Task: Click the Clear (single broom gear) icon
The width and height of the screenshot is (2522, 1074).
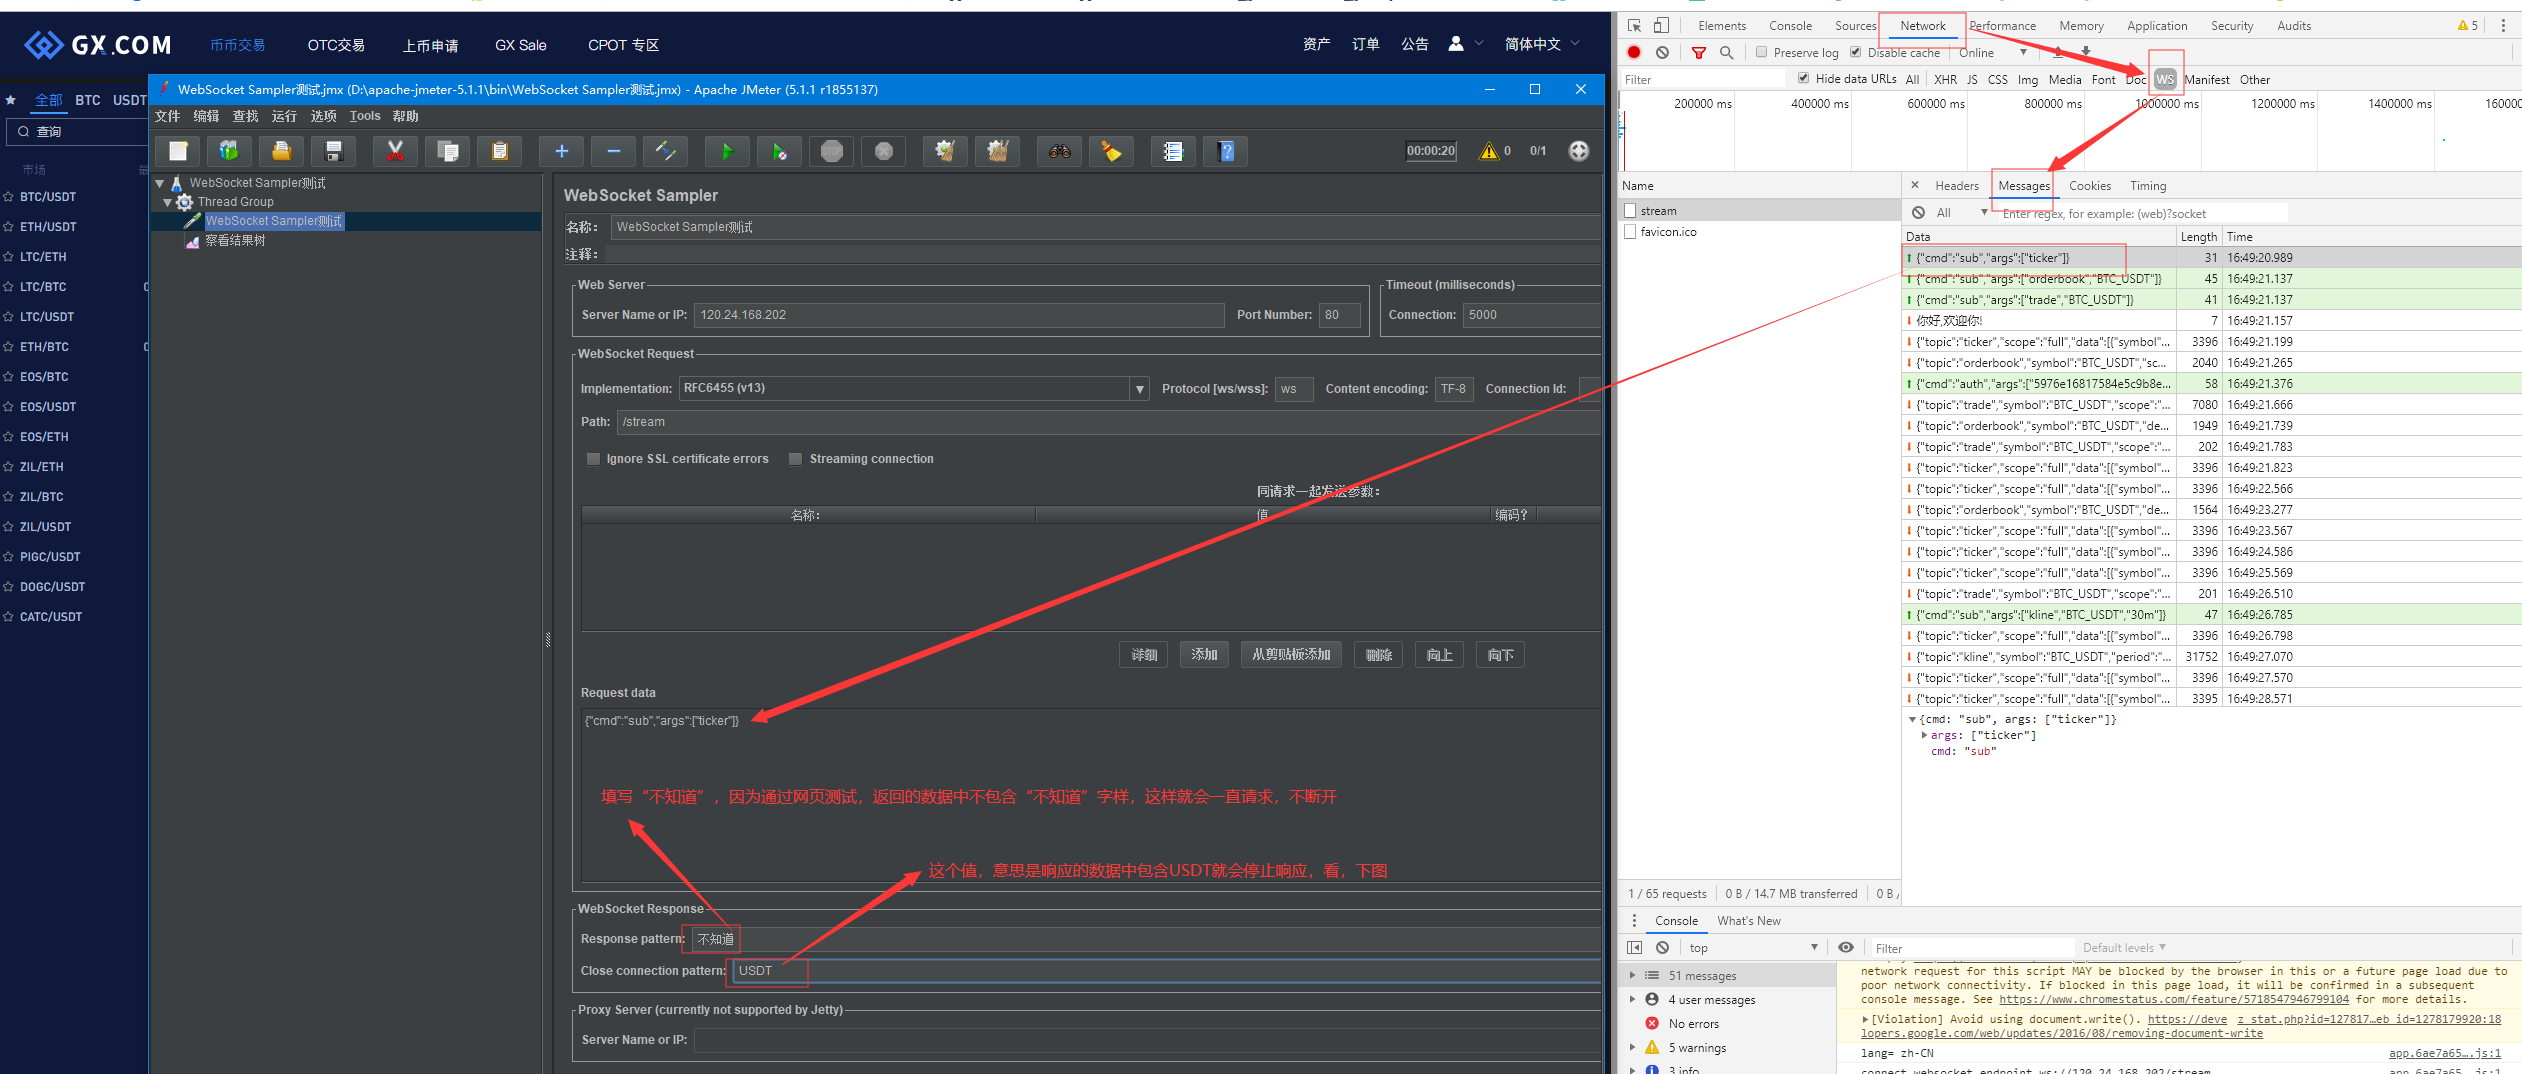Action: coord(946,151)
